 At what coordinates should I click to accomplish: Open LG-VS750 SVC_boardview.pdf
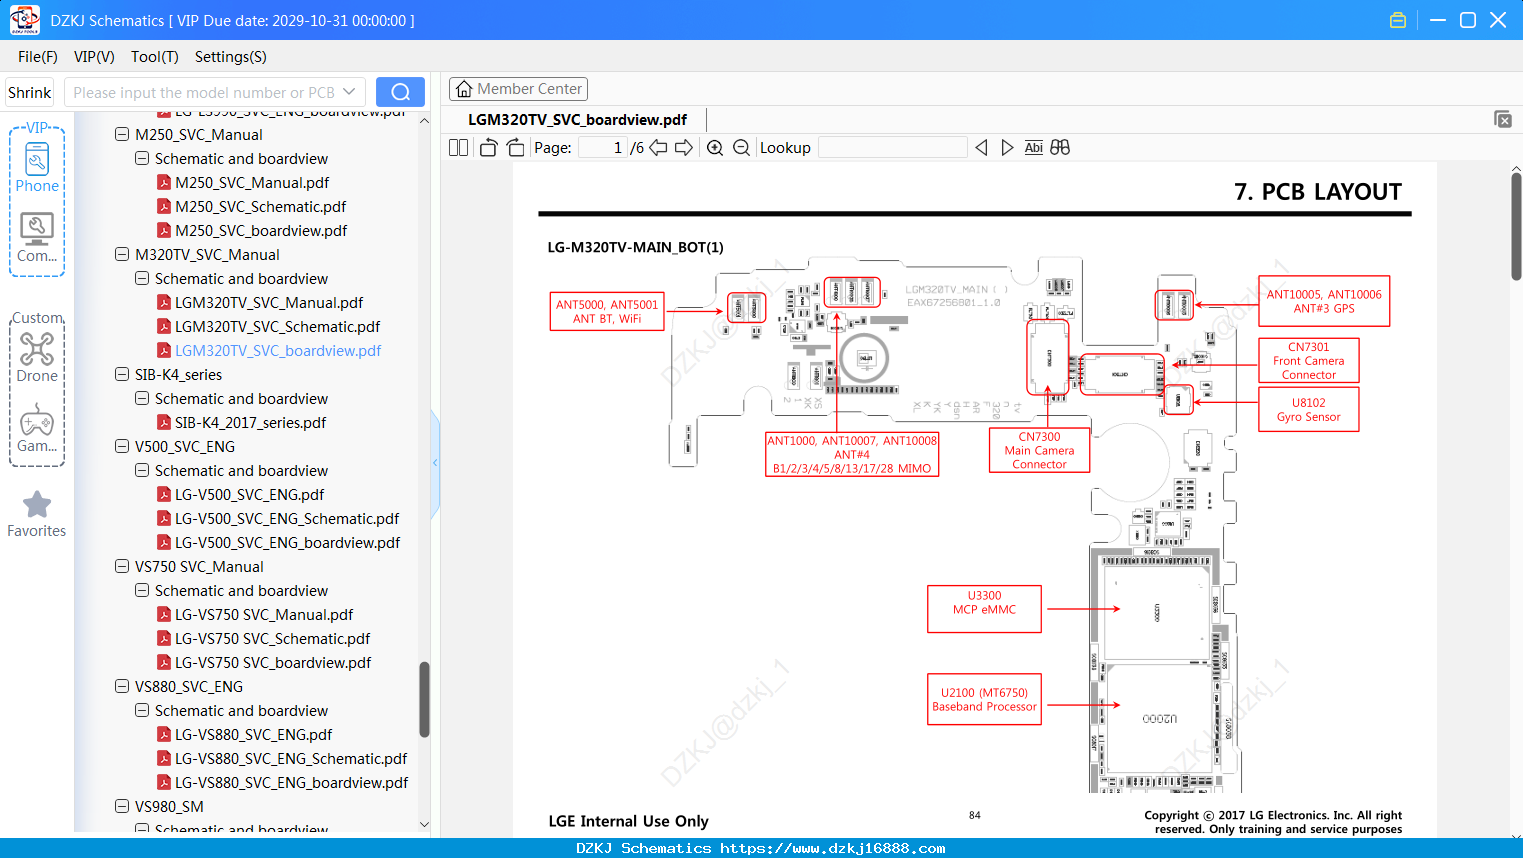coord(273,662)
